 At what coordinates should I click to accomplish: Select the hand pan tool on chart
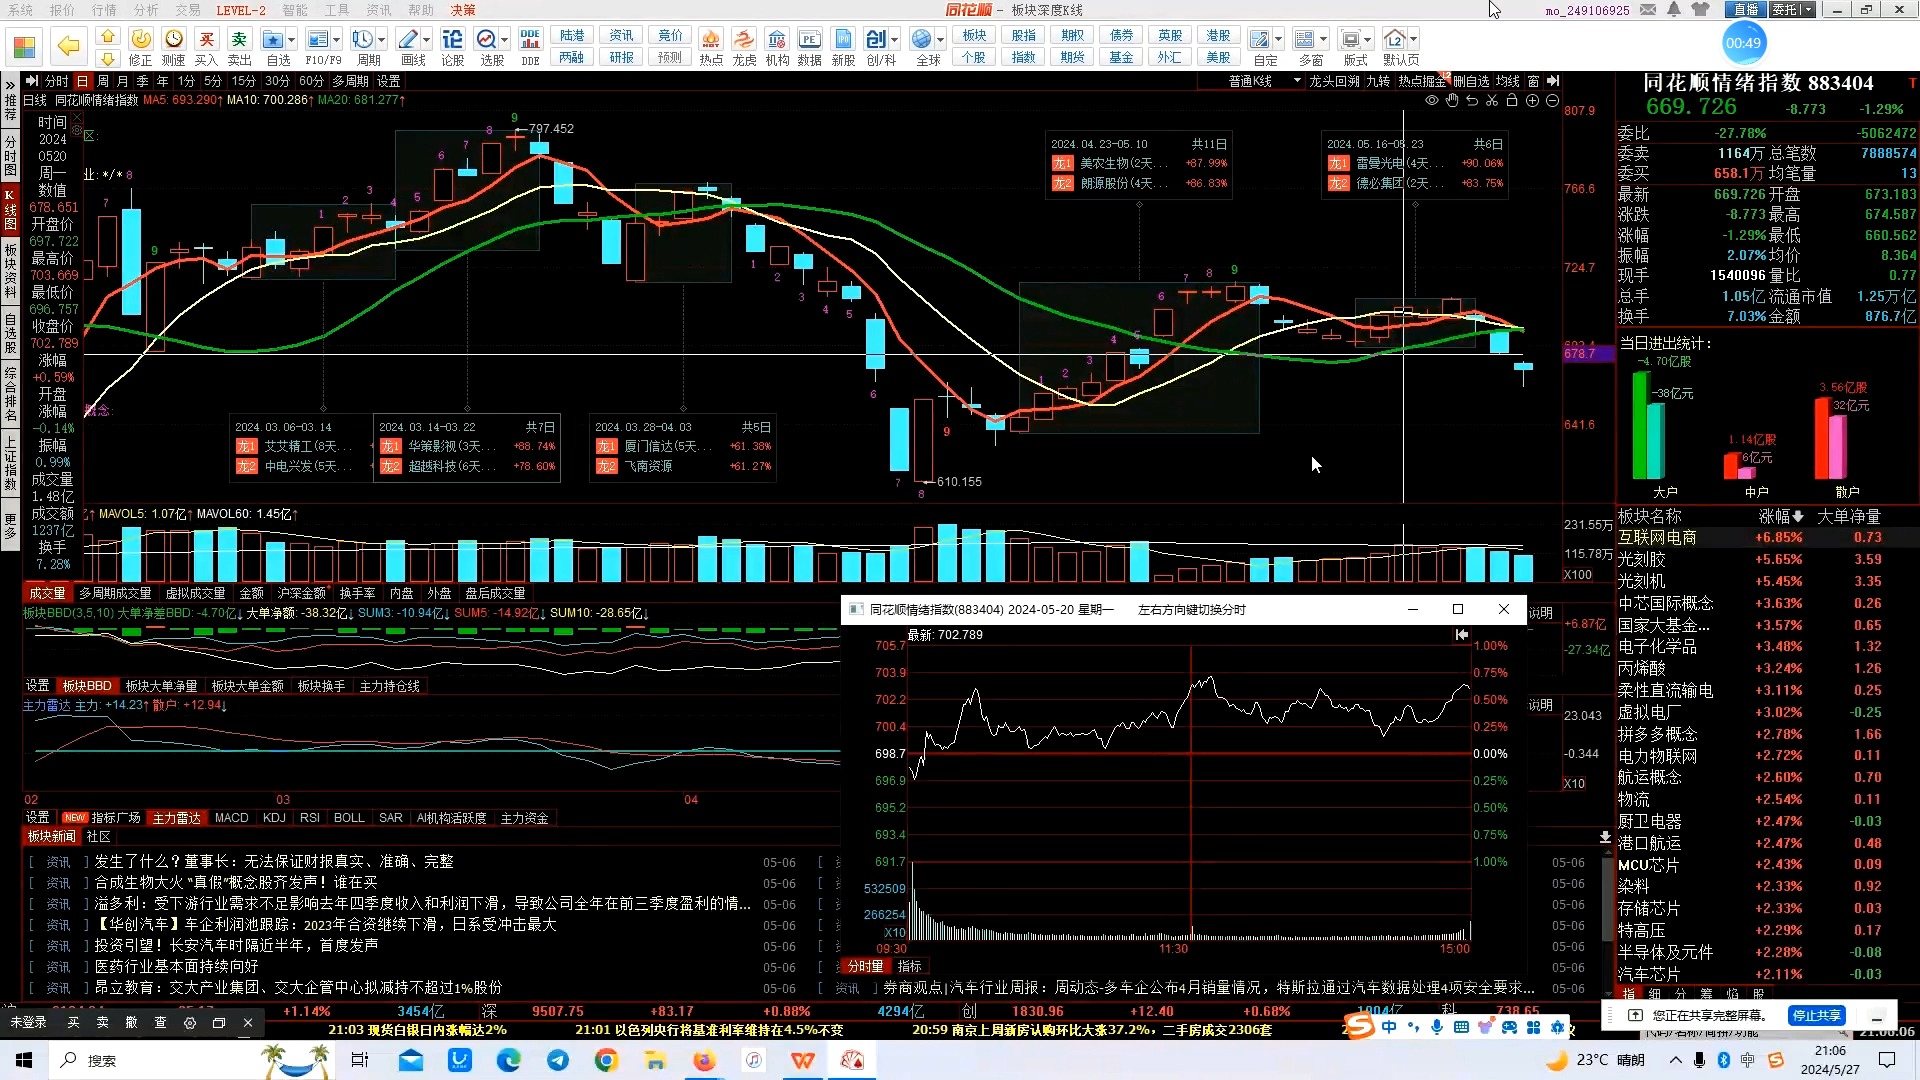pos(1452,101)
